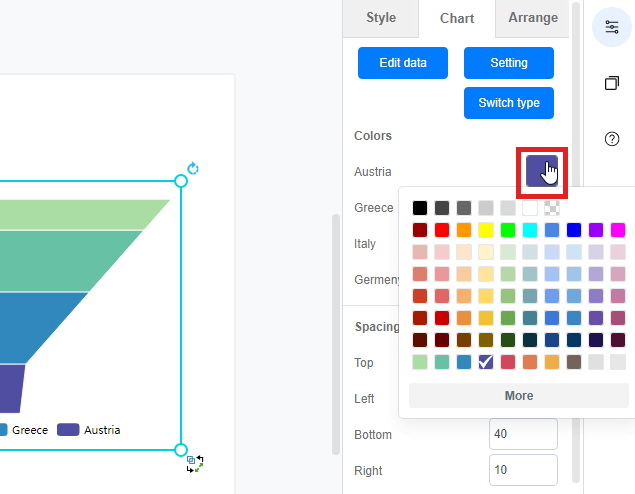Click the Bottom spacing input field

click(522, 435)
